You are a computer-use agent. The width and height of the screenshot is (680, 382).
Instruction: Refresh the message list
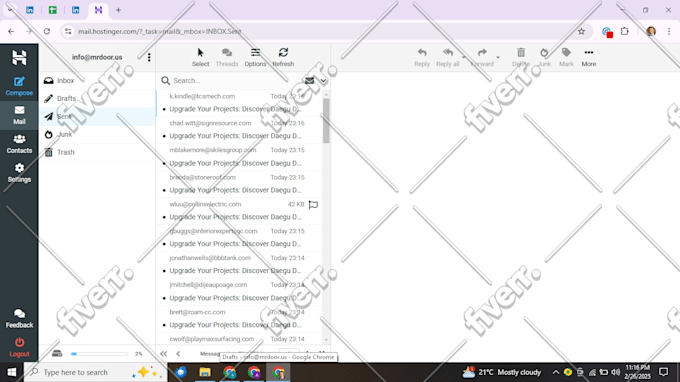coord(283,57)
